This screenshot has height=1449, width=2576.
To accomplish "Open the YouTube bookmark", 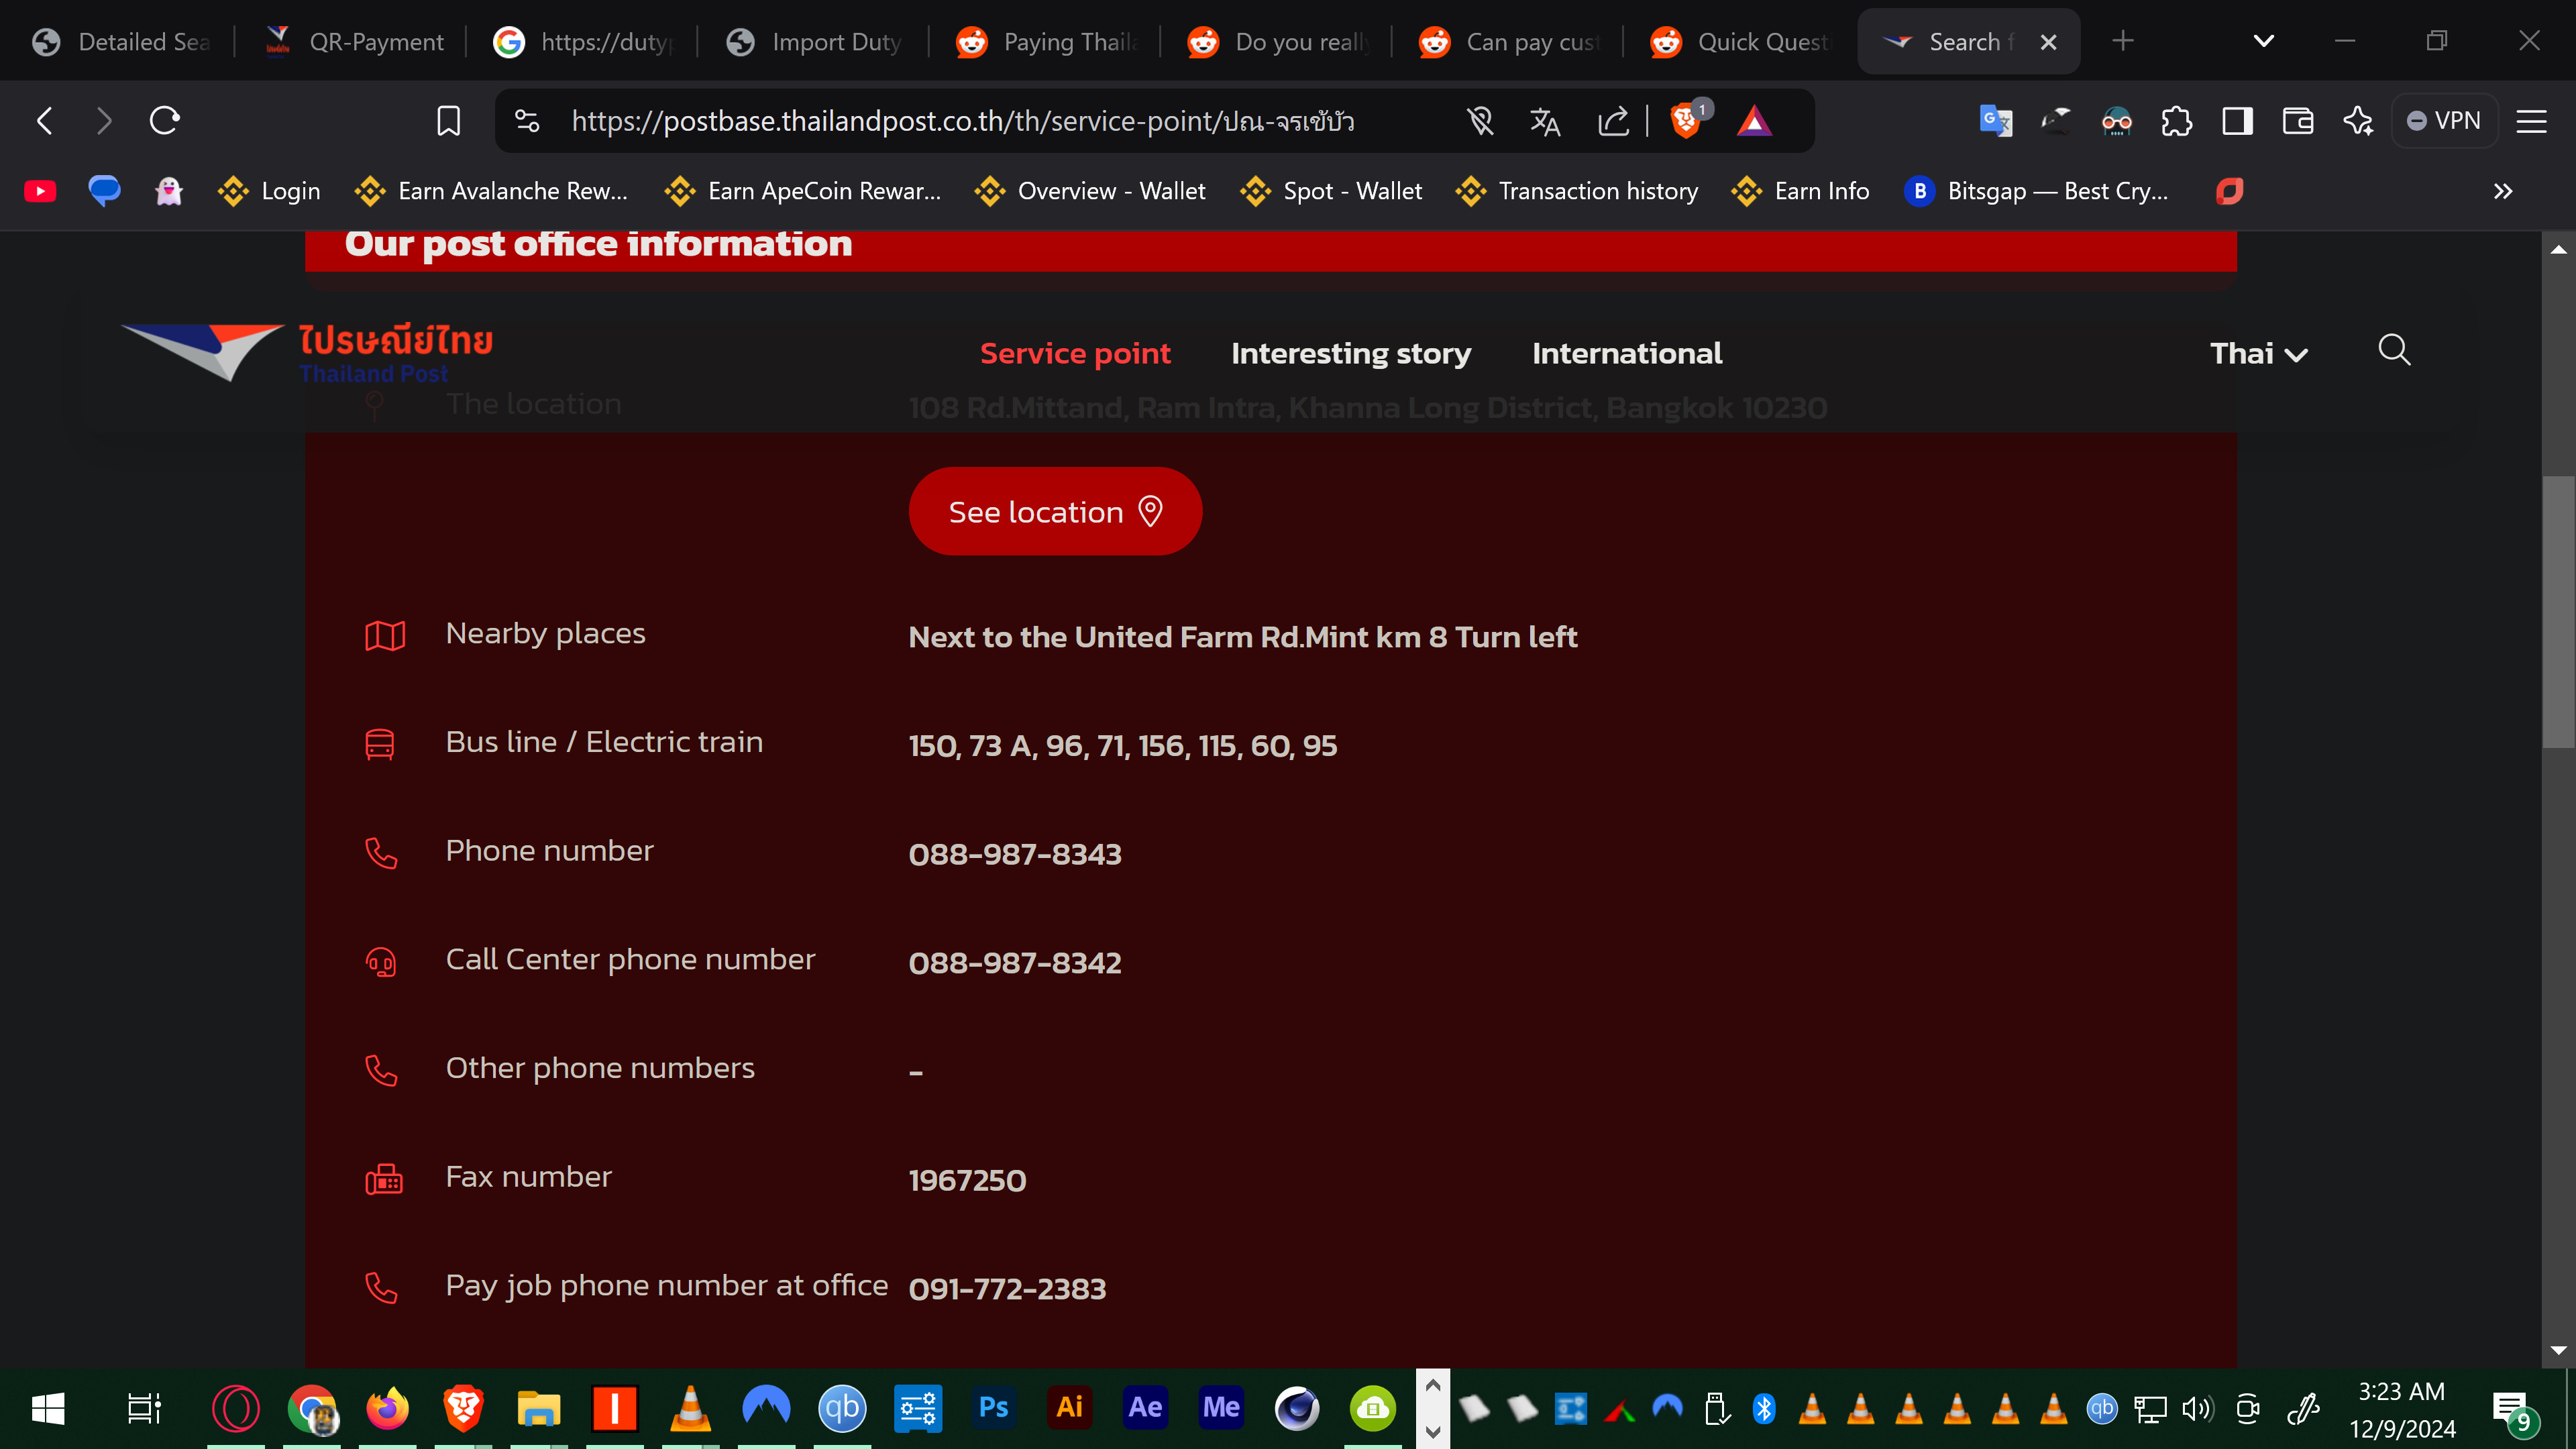I will (40, 191).
